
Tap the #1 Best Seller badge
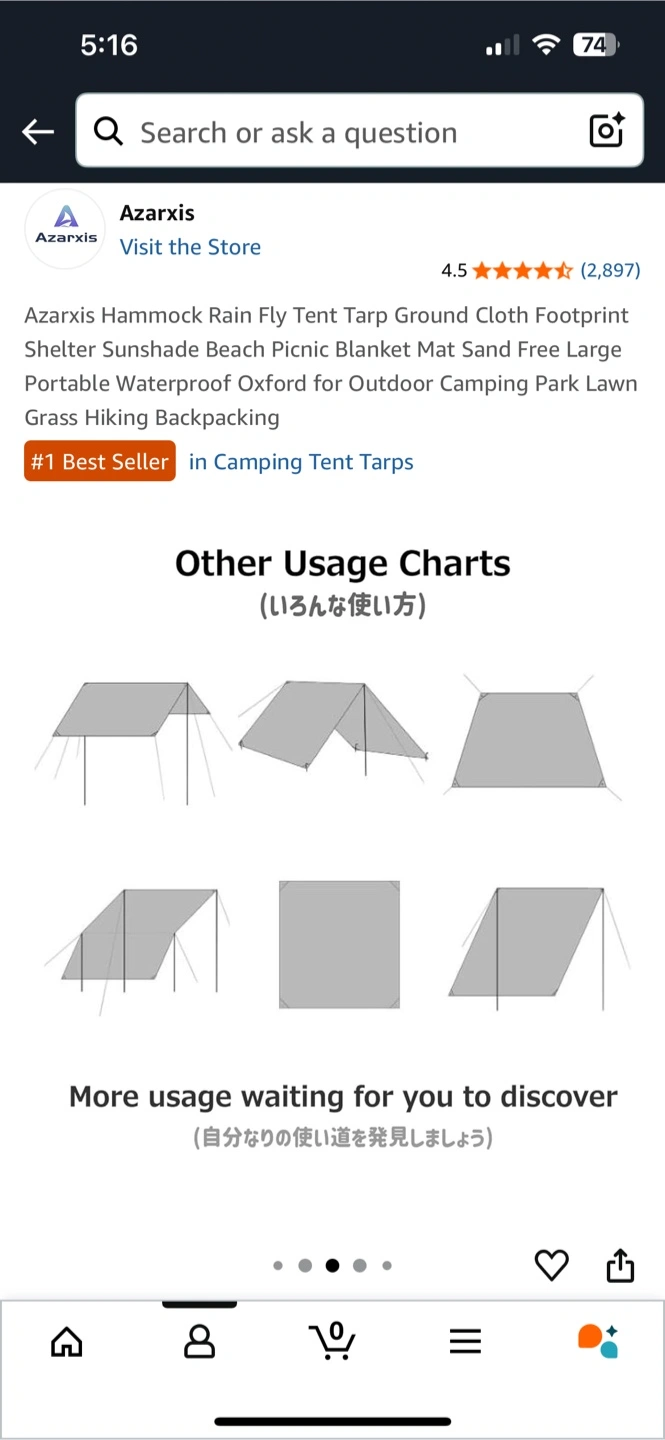click(100, 461)
